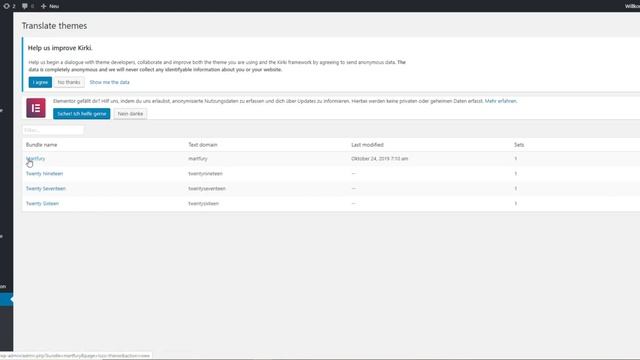Click the Translate themes page heading
Viewport: 640px width, 360px height.
(x=54, y=26)
